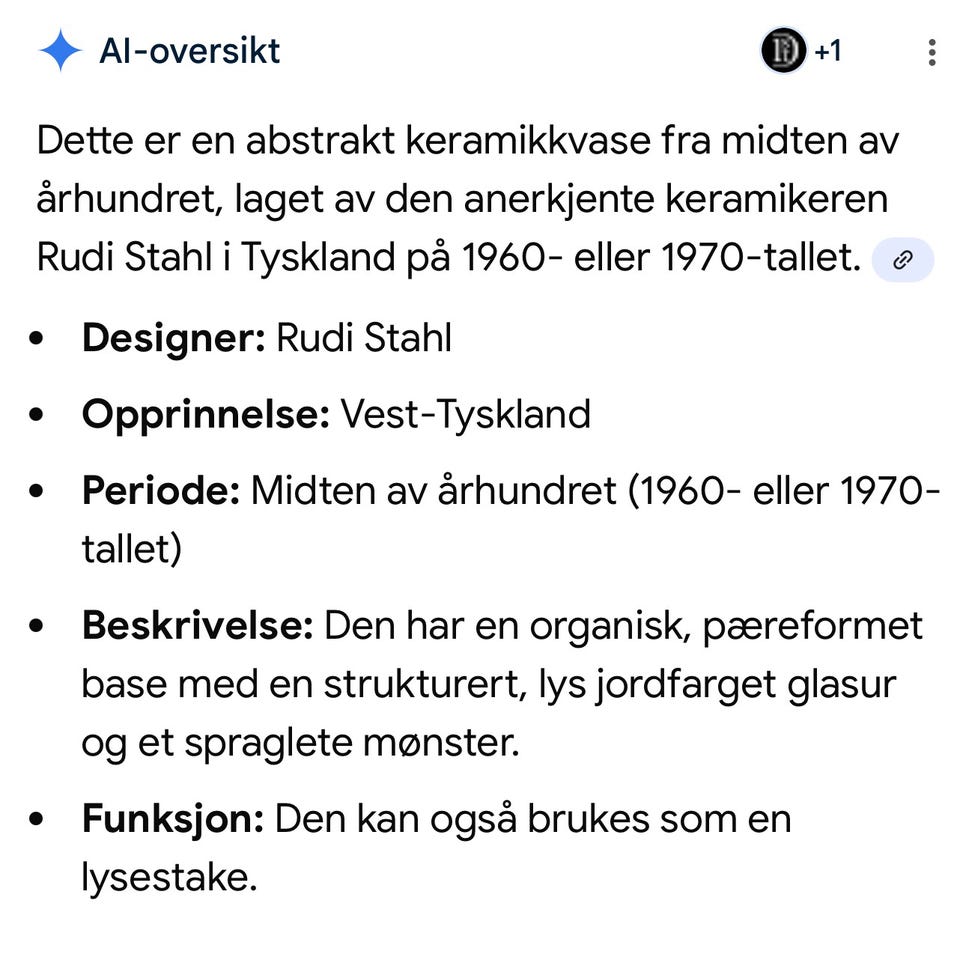
Task: Open the circular source avatar icon
Action: point(783,51)
